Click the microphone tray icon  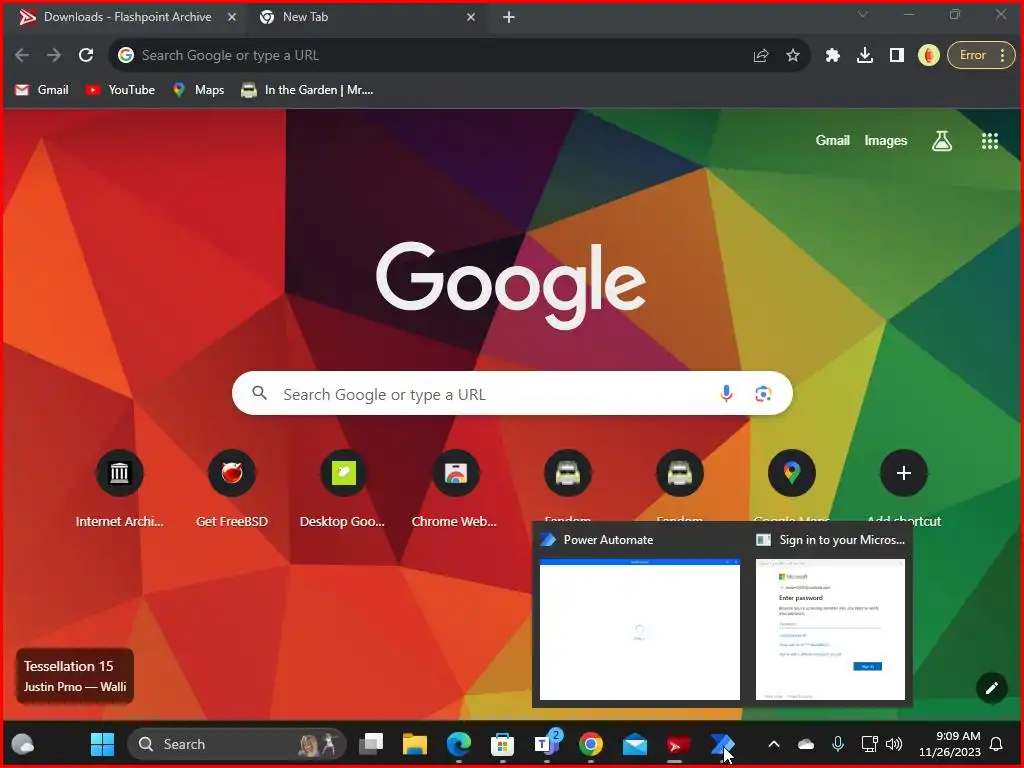(838, 744)
